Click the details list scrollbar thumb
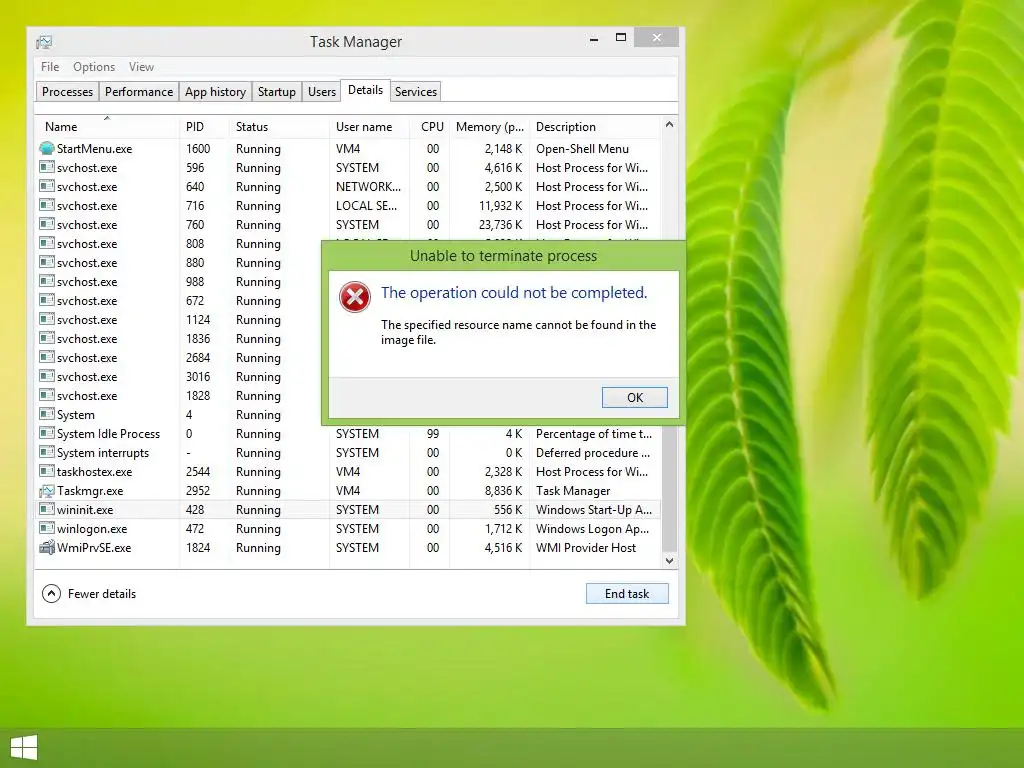The height and width of the screenshot is (768, 1024). pos(669,487)
